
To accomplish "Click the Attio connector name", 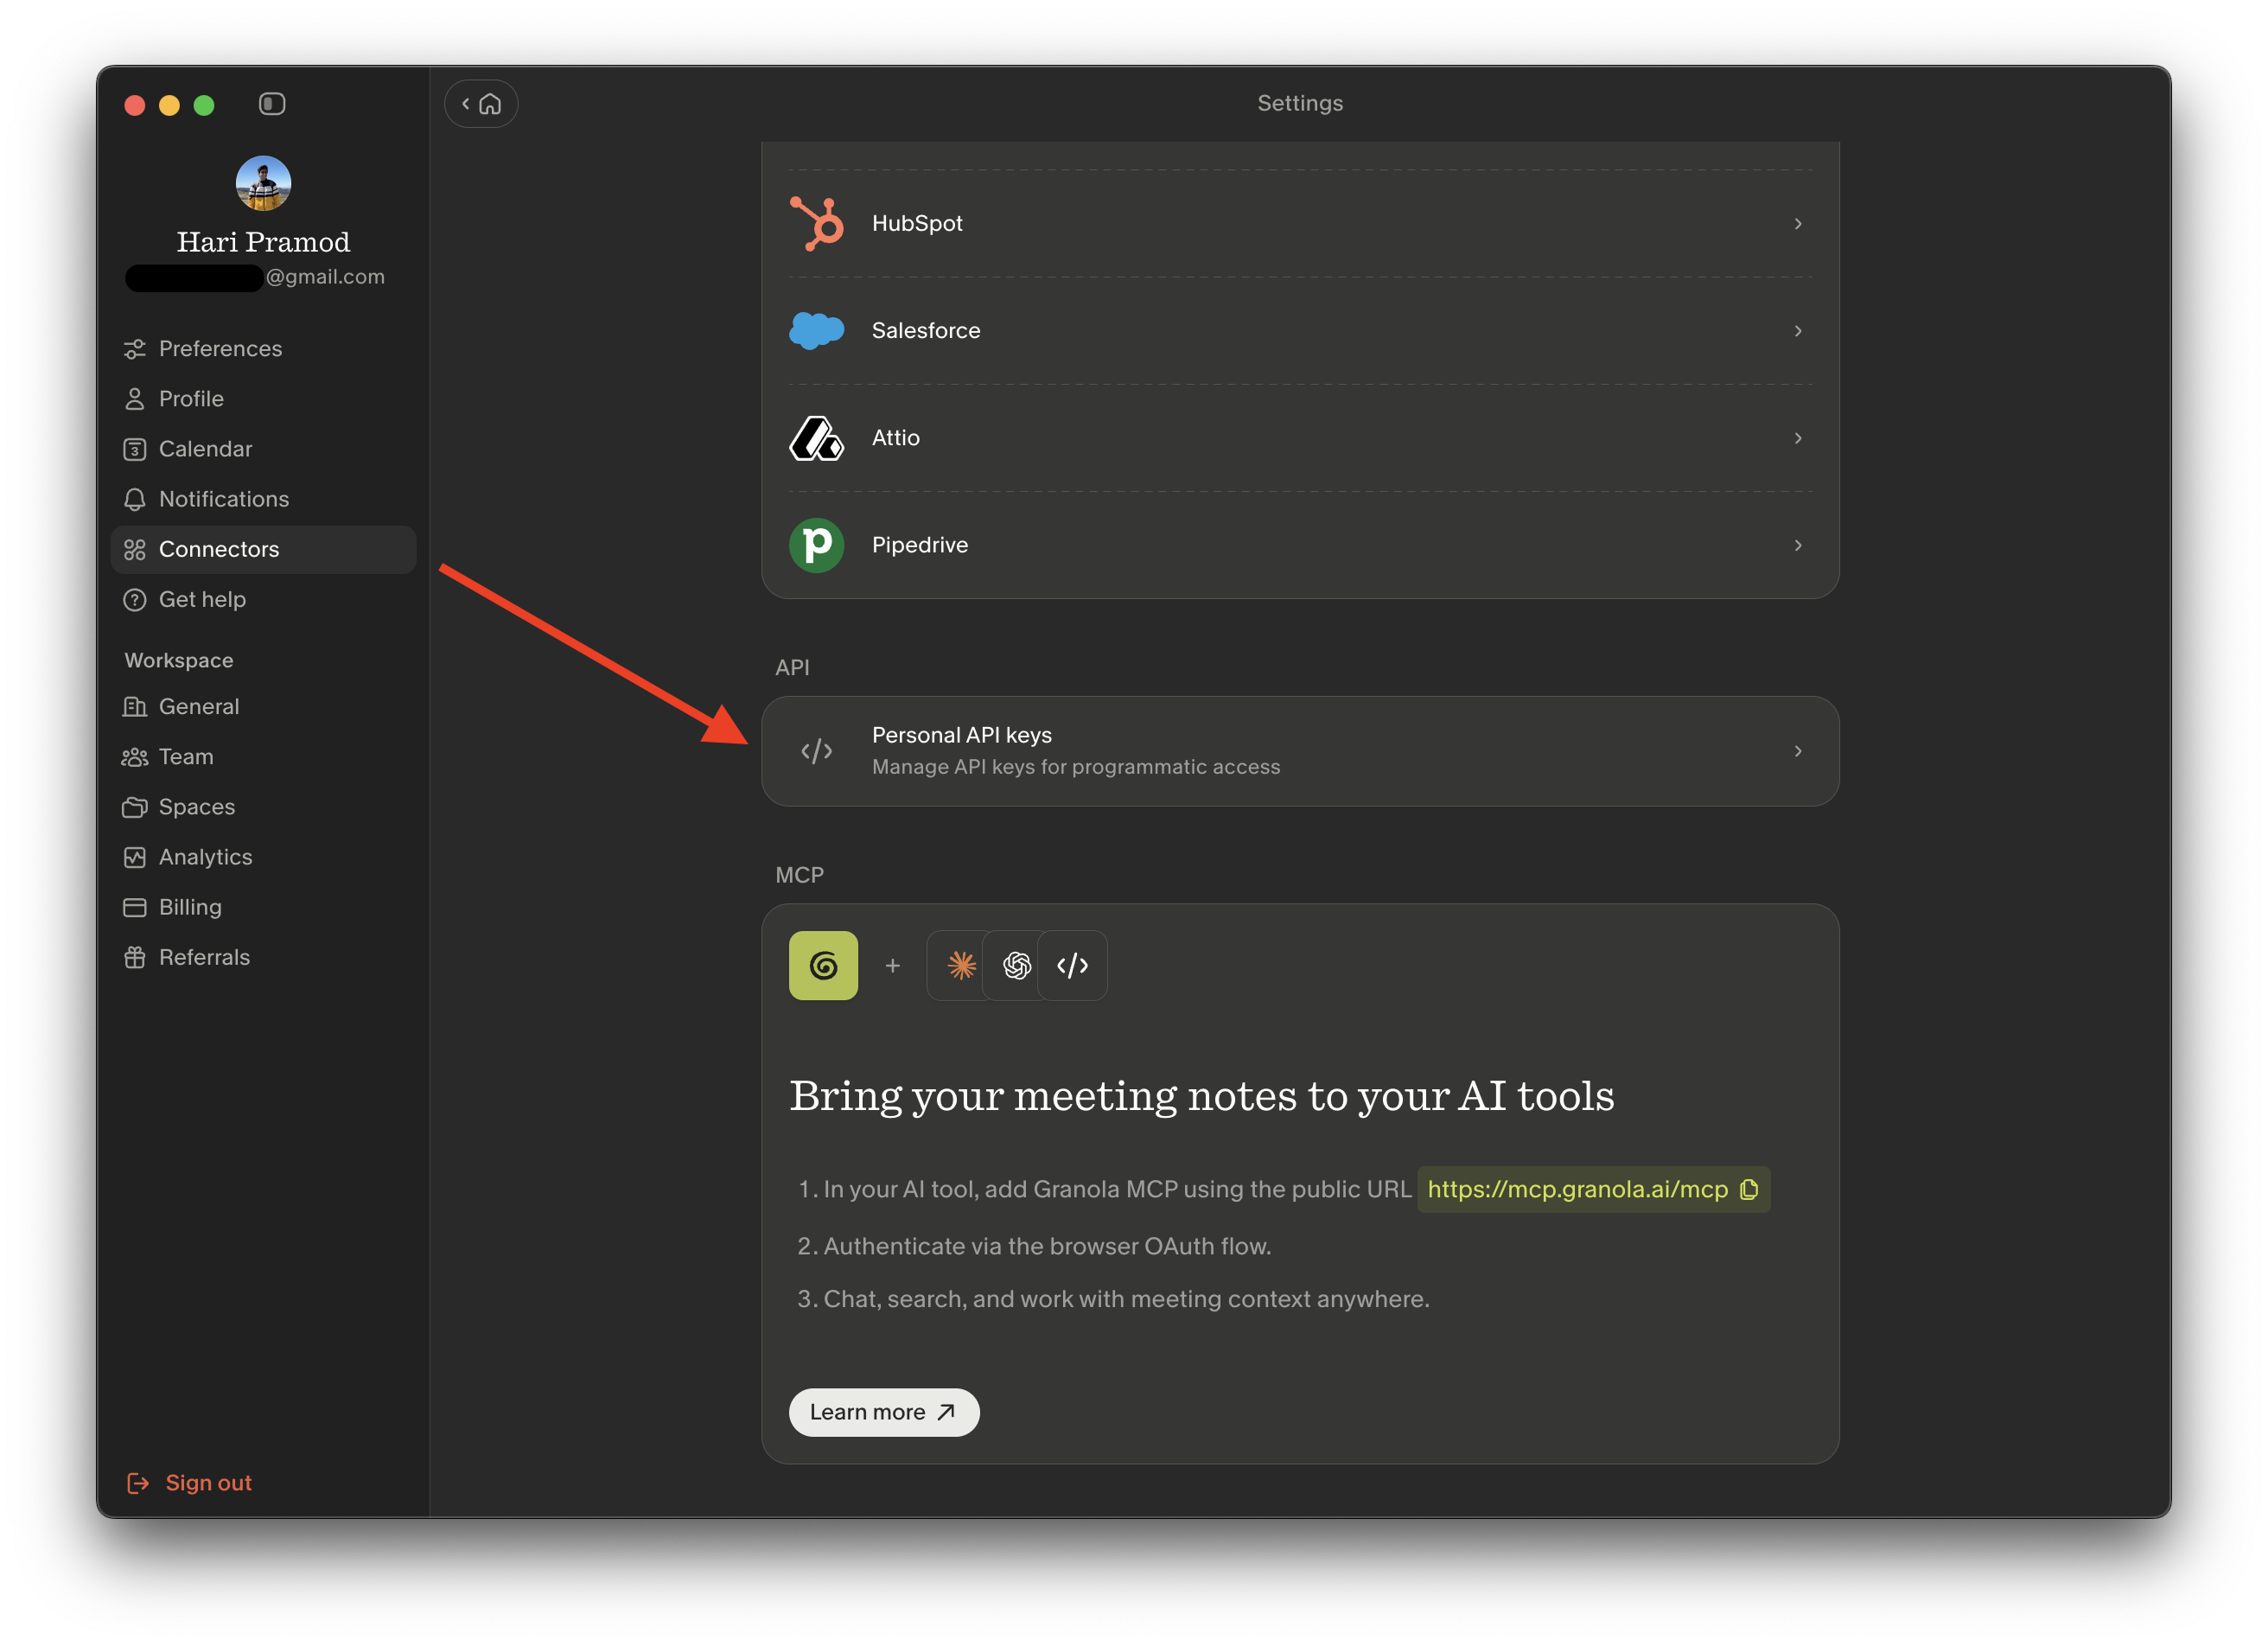I will (x=896, y=438).
